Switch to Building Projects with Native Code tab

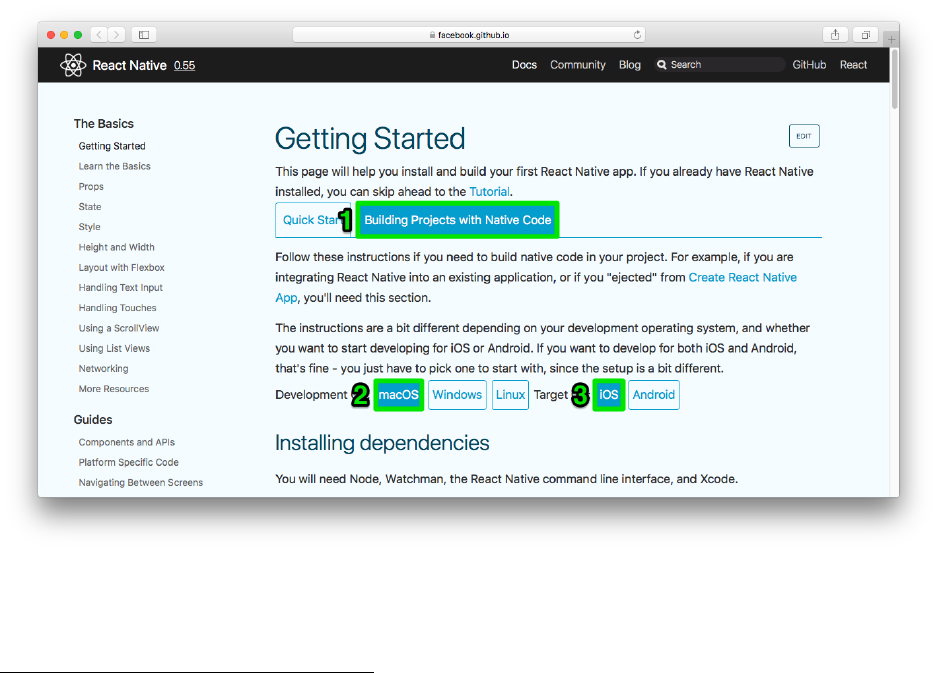point(458,220)
